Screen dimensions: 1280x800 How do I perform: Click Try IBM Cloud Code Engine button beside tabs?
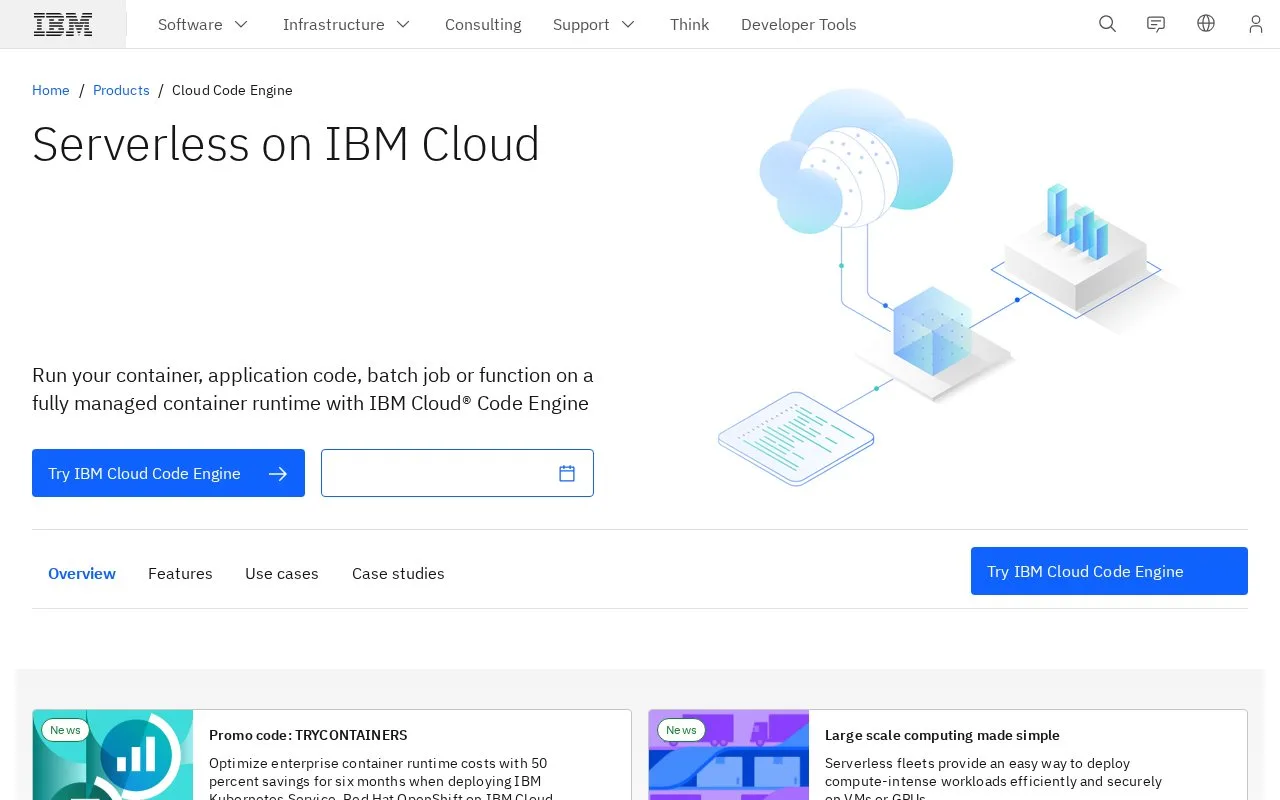(x=1109, y=571)
